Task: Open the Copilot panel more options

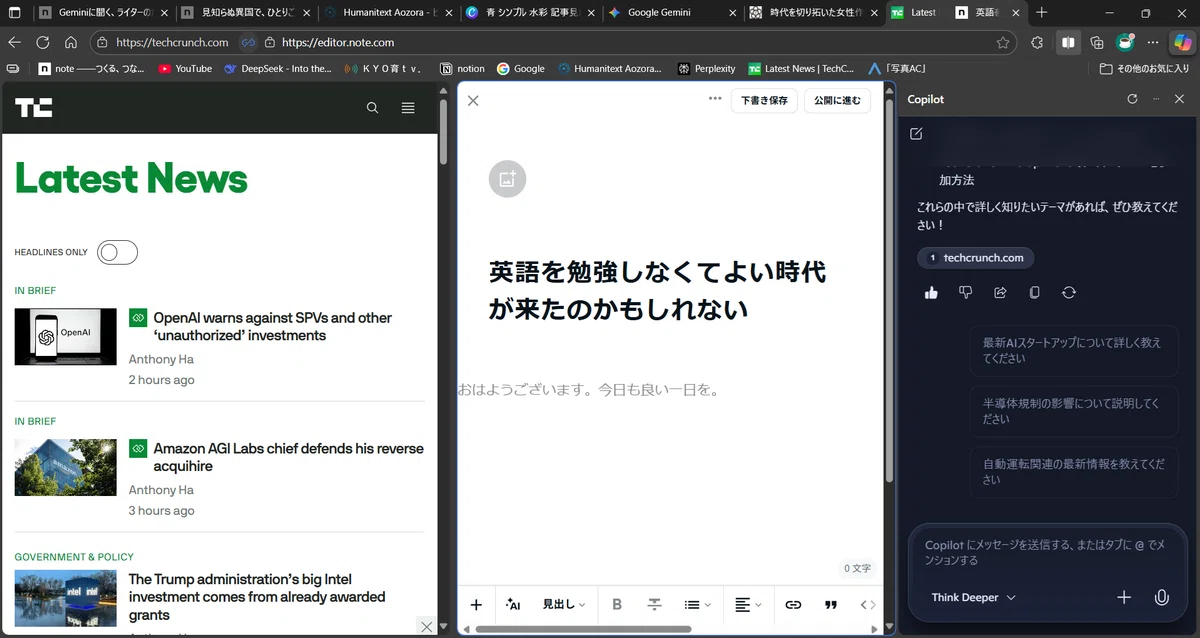Action: [1156, 99]
